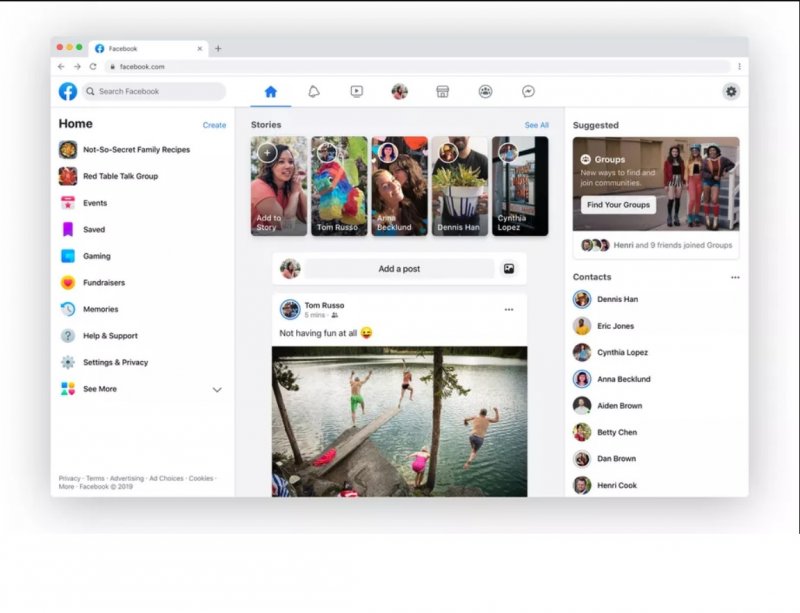Open the Notifications bell
The height and width of the screenshot is (613, 800).
[313, 91]
